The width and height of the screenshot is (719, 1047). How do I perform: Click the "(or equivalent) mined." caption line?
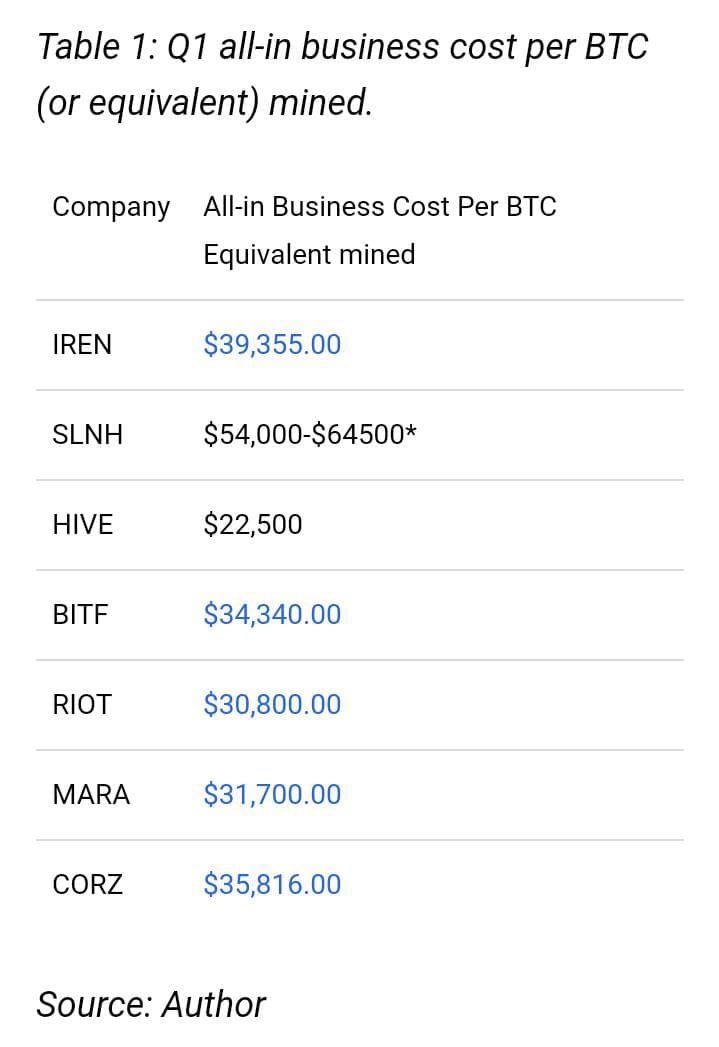(204, 103)
